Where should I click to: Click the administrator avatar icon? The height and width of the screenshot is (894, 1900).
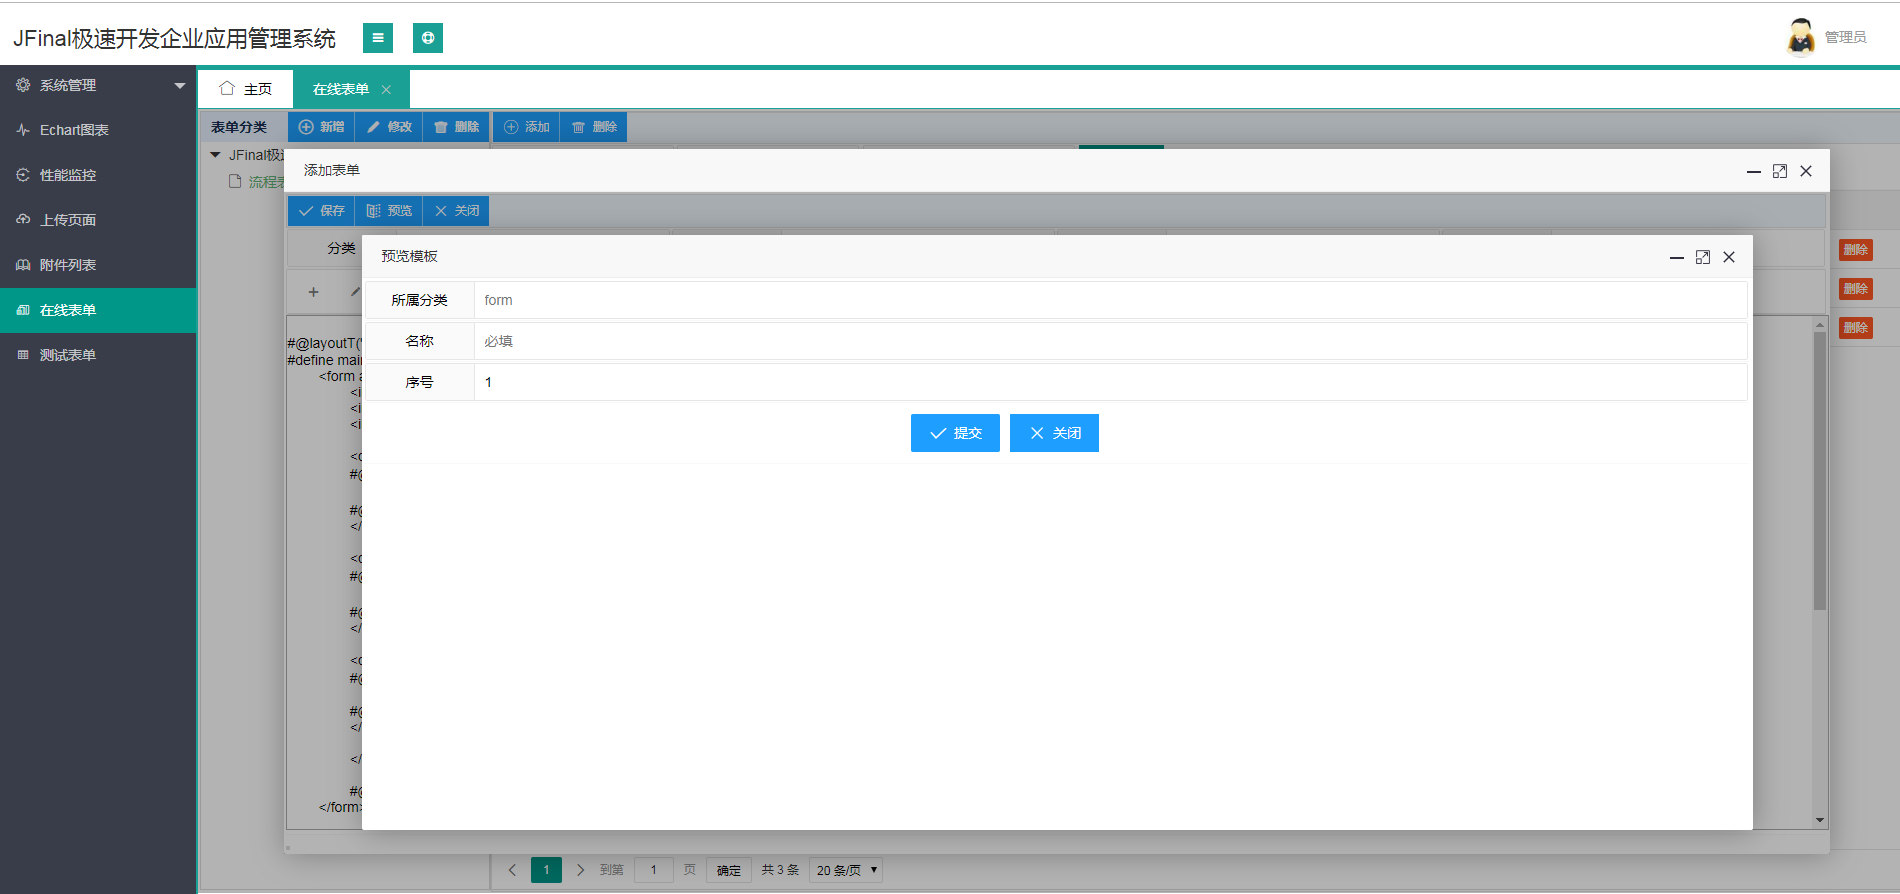coord(1801,37)
